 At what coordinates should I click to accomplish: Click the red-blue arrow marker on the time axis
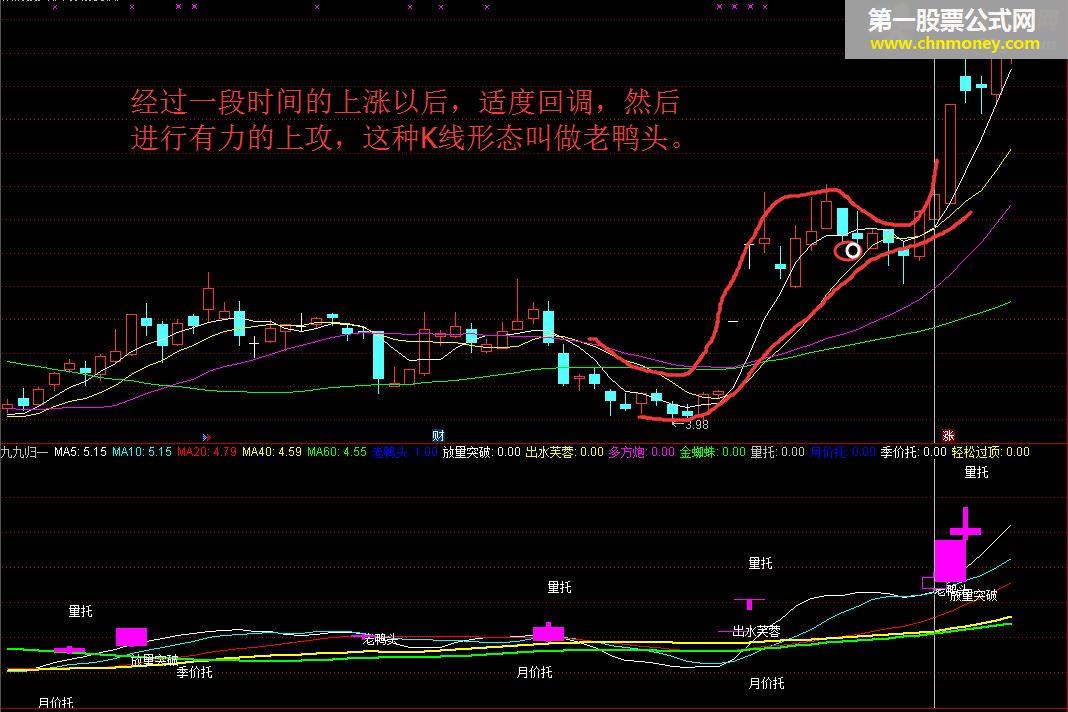click(207, 437)
